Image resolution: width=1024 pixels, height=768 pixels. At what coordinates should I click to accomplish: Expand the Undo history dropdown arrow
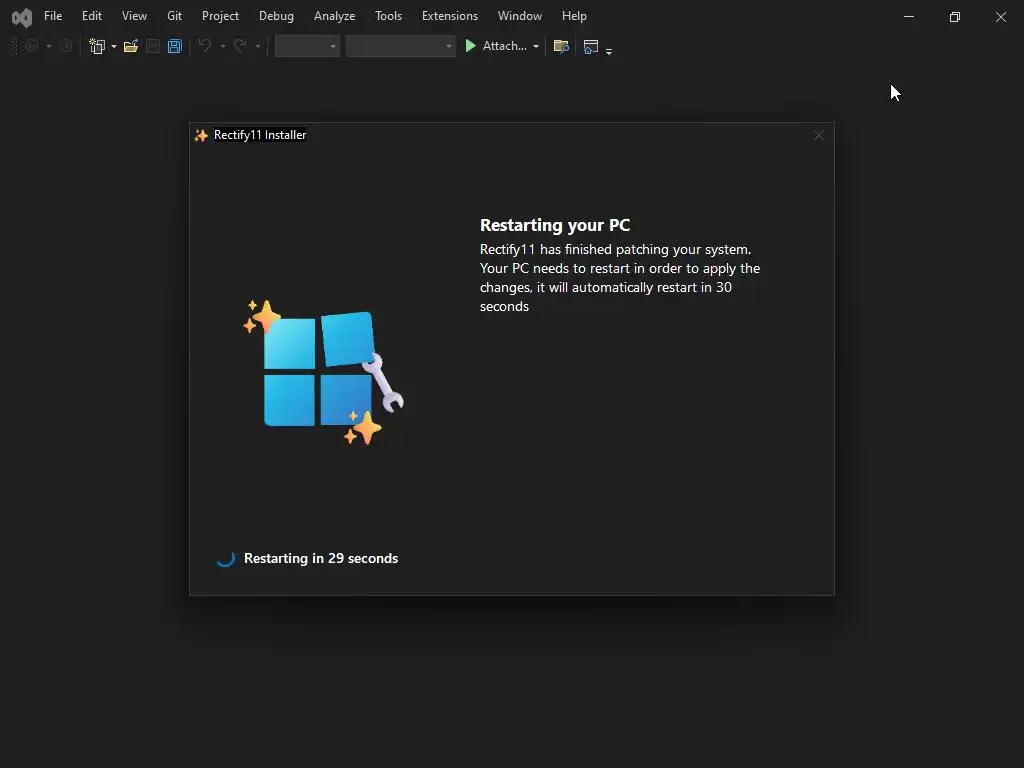(x=223, y=46)
